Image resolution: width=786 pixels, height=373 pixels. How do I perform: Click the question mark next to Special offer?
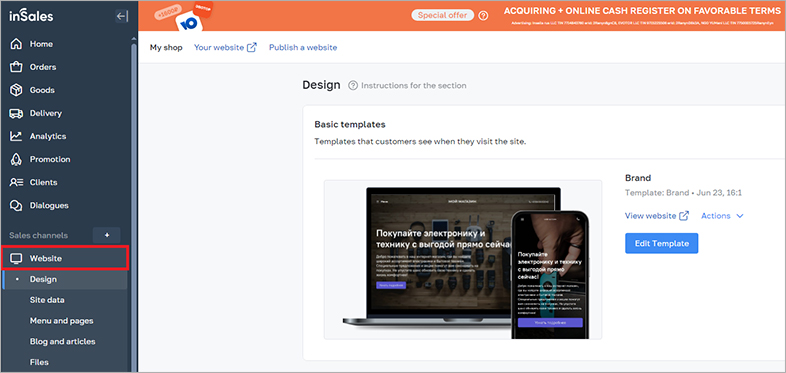(x=483, y=16)
